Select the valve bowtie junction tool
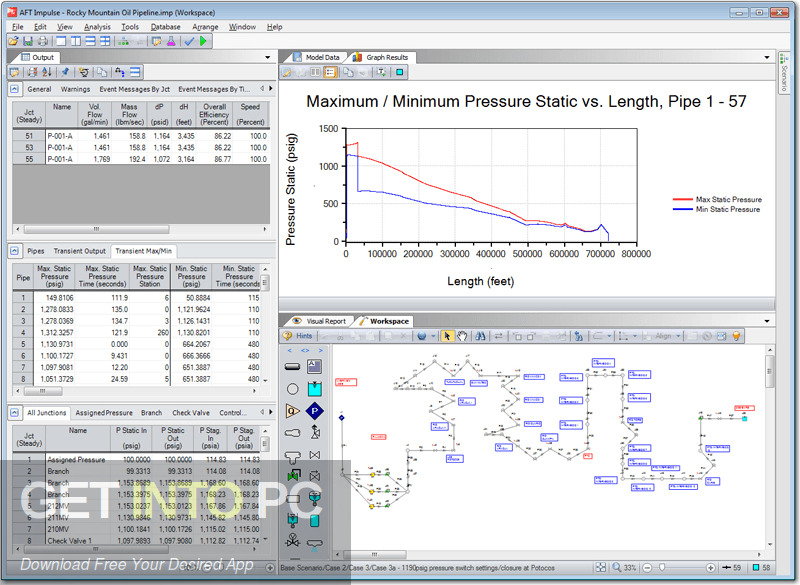 click(315, 455)
